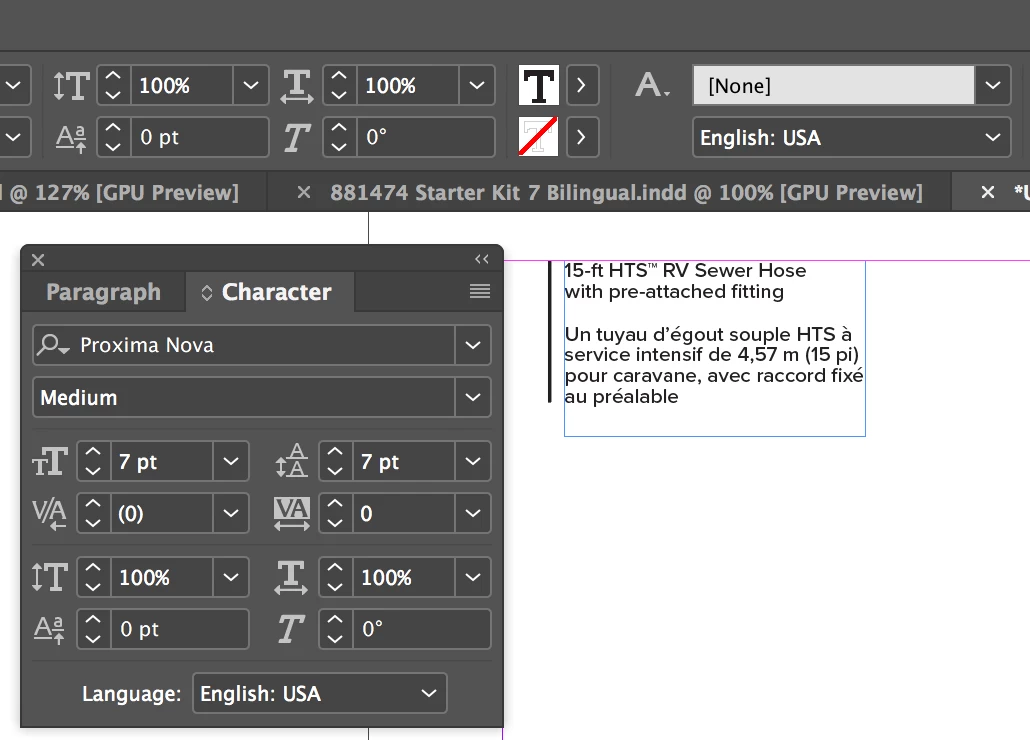
Task: Click the font search icon in Character panel
Action: point(53,345)
